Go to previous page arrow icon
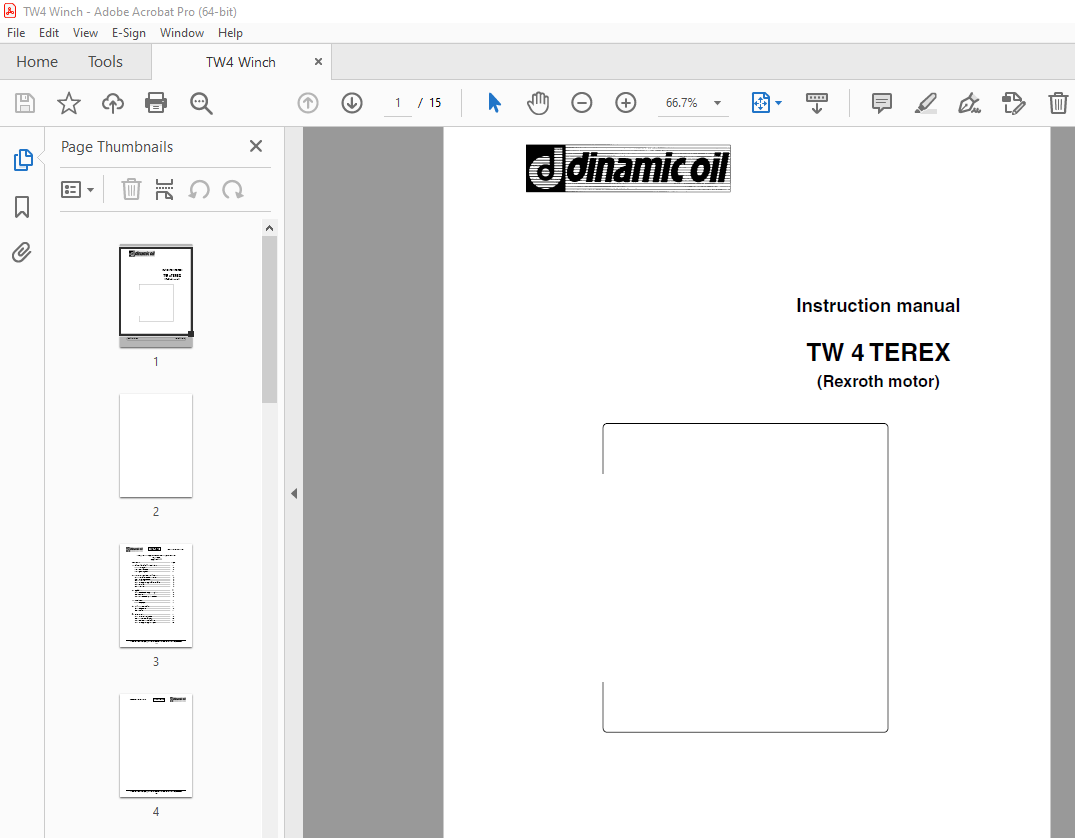This screenshot has width=1075, height=838. point(308,103)
